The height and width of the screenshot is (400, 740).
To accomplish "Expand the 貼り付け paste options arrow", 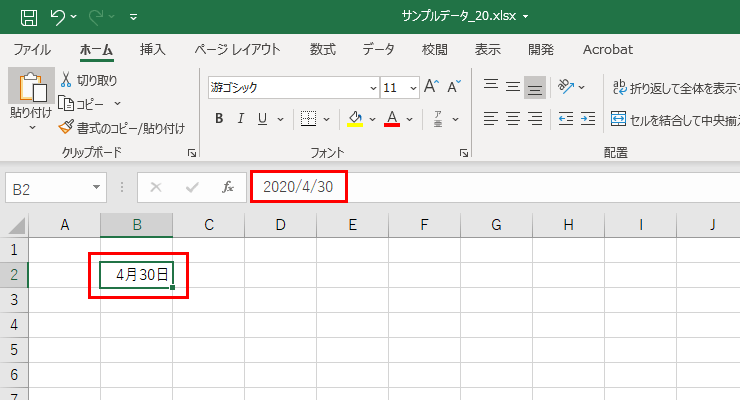I will (x=32, y=127).
